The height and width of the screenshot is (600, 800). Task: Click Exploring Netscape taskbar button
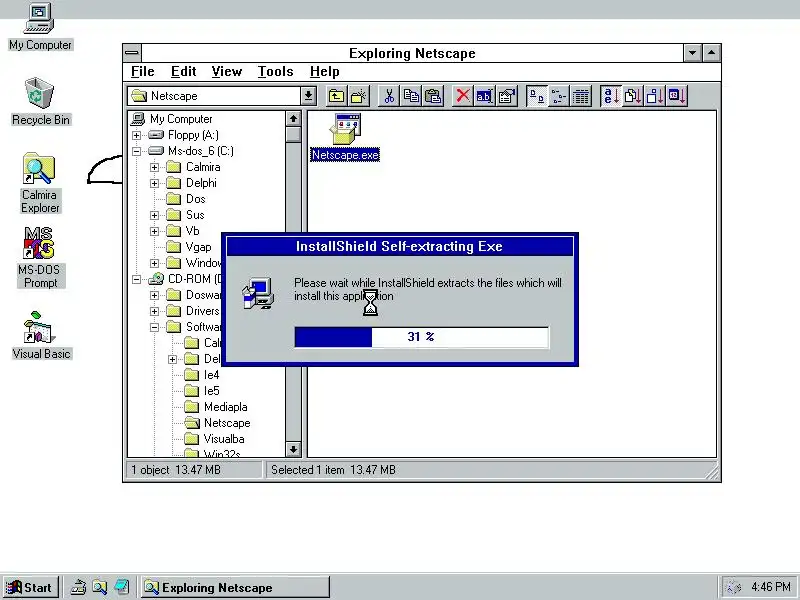(235, 587)
